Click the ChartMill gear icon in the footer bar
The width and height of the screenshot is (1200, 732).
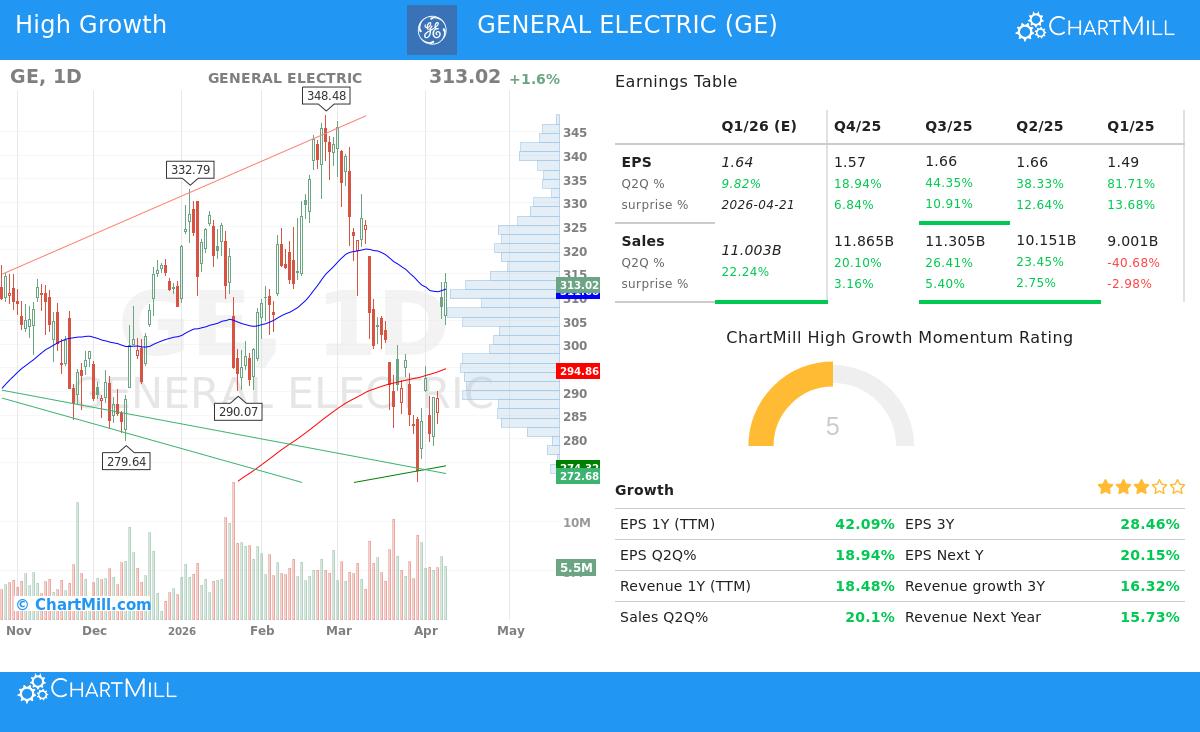30,689
